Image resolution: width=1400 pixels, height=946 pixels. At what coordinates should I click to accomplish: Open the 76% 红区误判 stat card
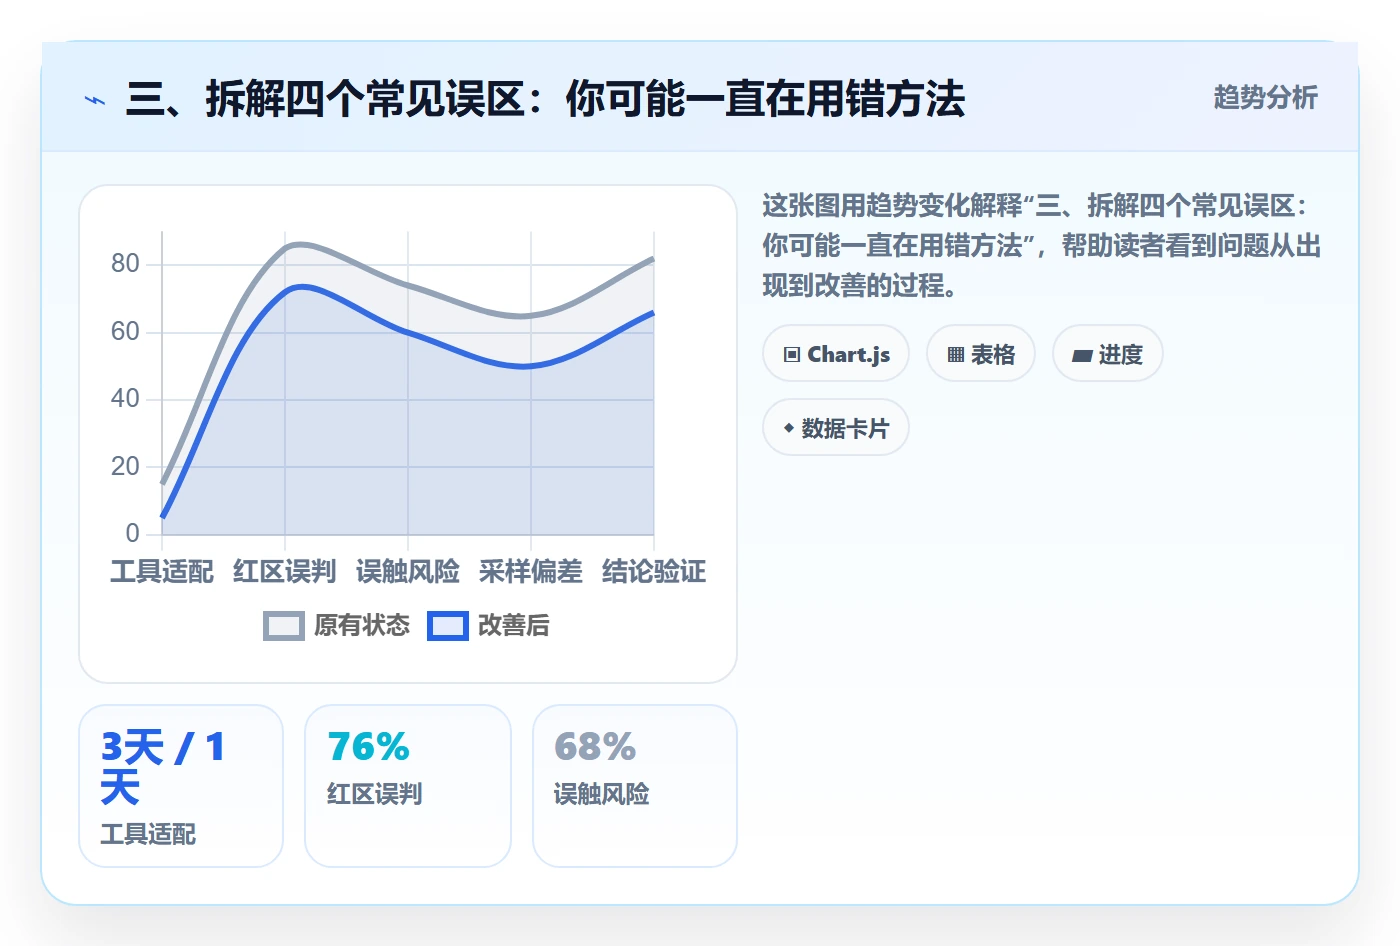click(x=408, y=786)
